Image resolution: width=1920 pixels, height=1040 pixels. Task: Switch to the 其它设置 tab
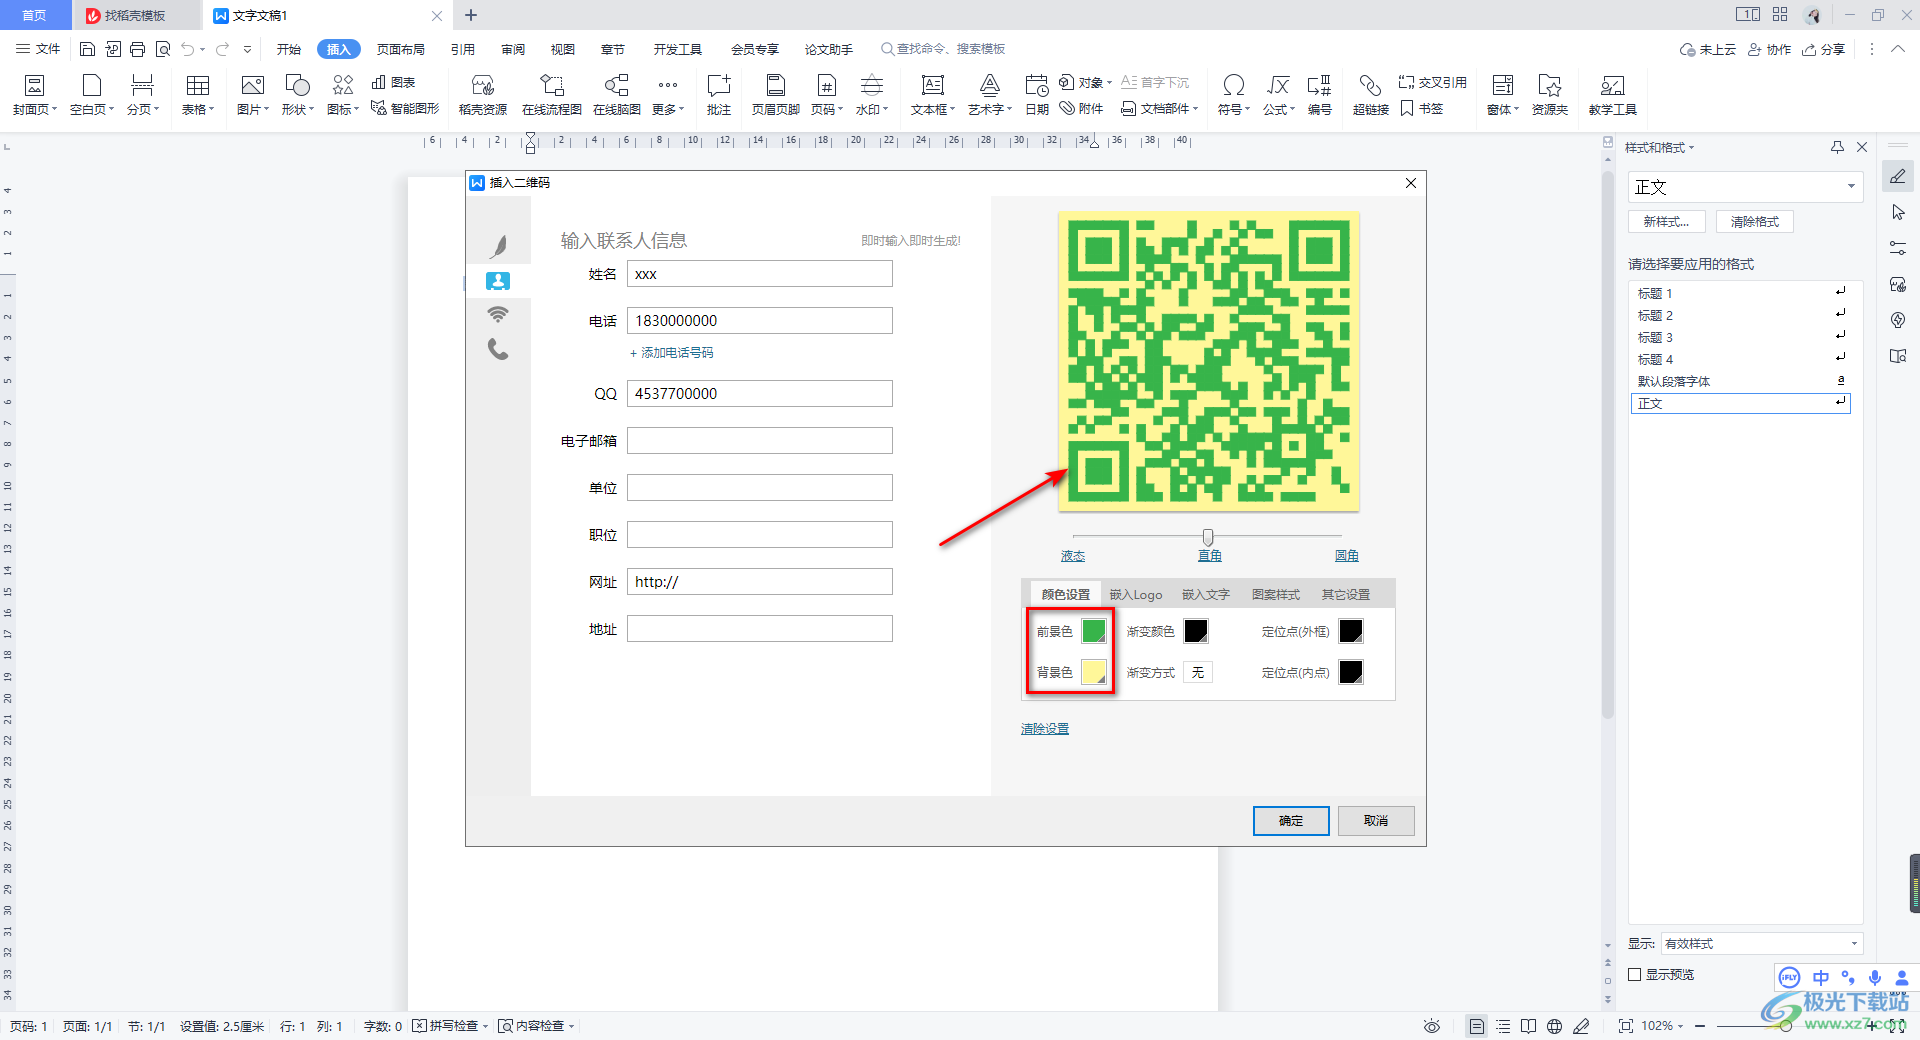click(1346, 594)
